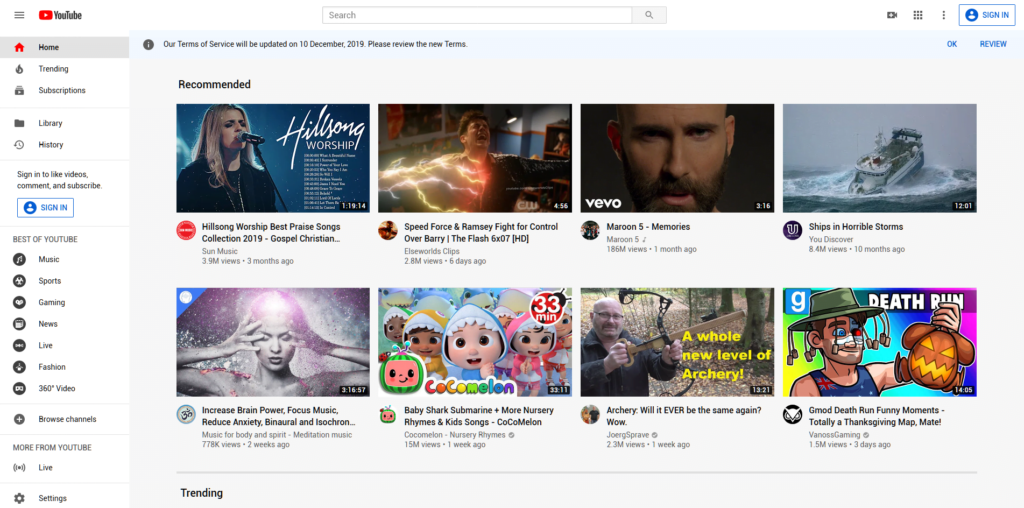This screenshot has width=1024, height=508.
Task: Open Music in Best of YouTube
Action: (x=64, y=259)
